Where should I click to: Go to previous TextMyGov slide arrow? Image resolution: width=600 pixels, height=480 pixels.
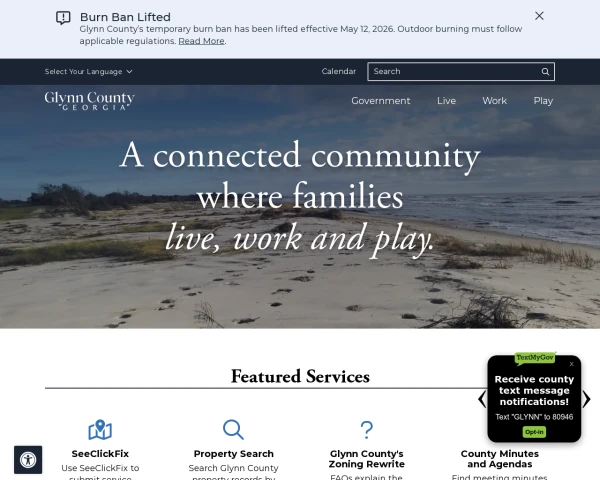[482, 399]
